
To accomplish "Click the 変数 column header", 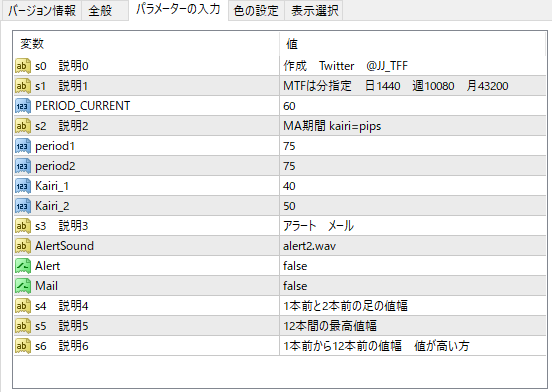I will [146, 44].
